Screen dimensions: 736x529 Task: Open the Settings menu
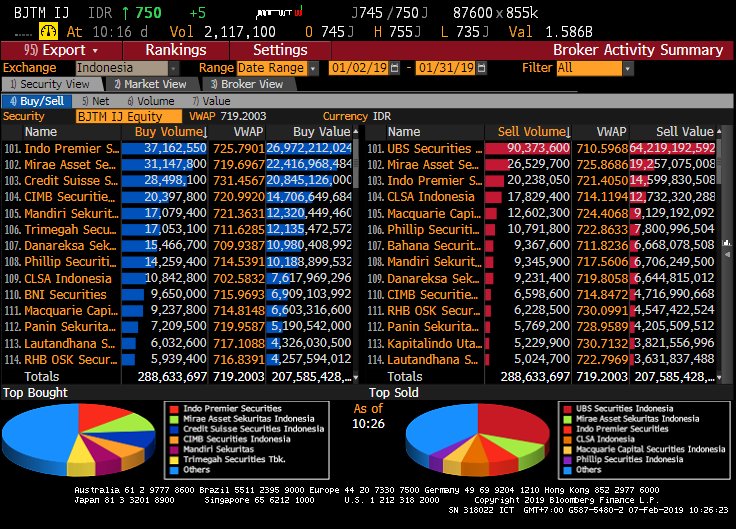[x=280, y=50]
